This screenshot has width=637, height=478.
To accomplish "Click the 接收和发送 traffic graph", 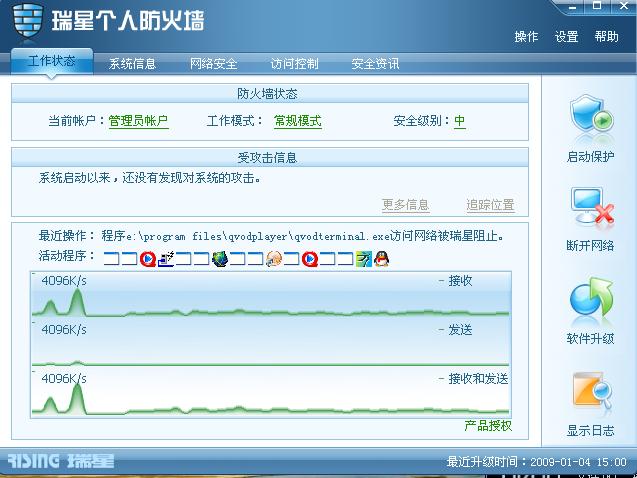I will (271, 393).
